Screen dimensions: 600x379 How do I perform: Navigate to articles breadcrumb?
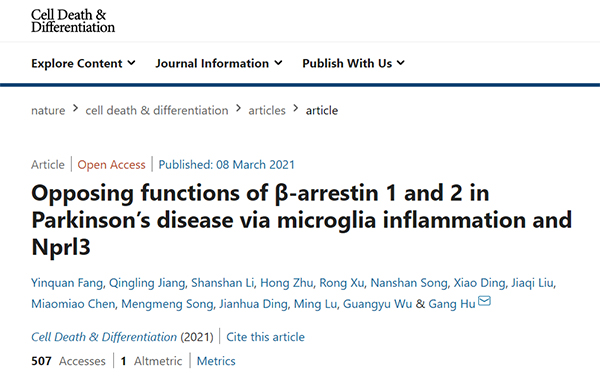click(267, 110)
